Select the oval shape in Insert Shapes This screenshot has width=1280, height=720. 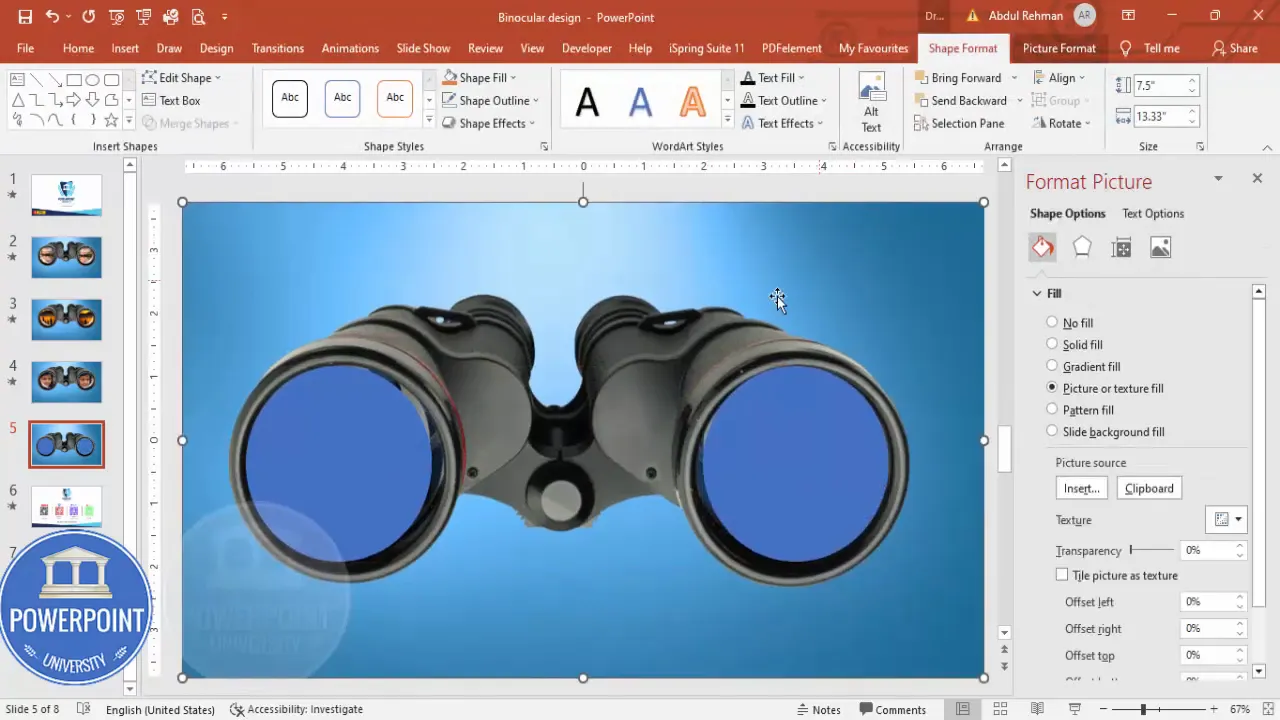coord(92,80)
